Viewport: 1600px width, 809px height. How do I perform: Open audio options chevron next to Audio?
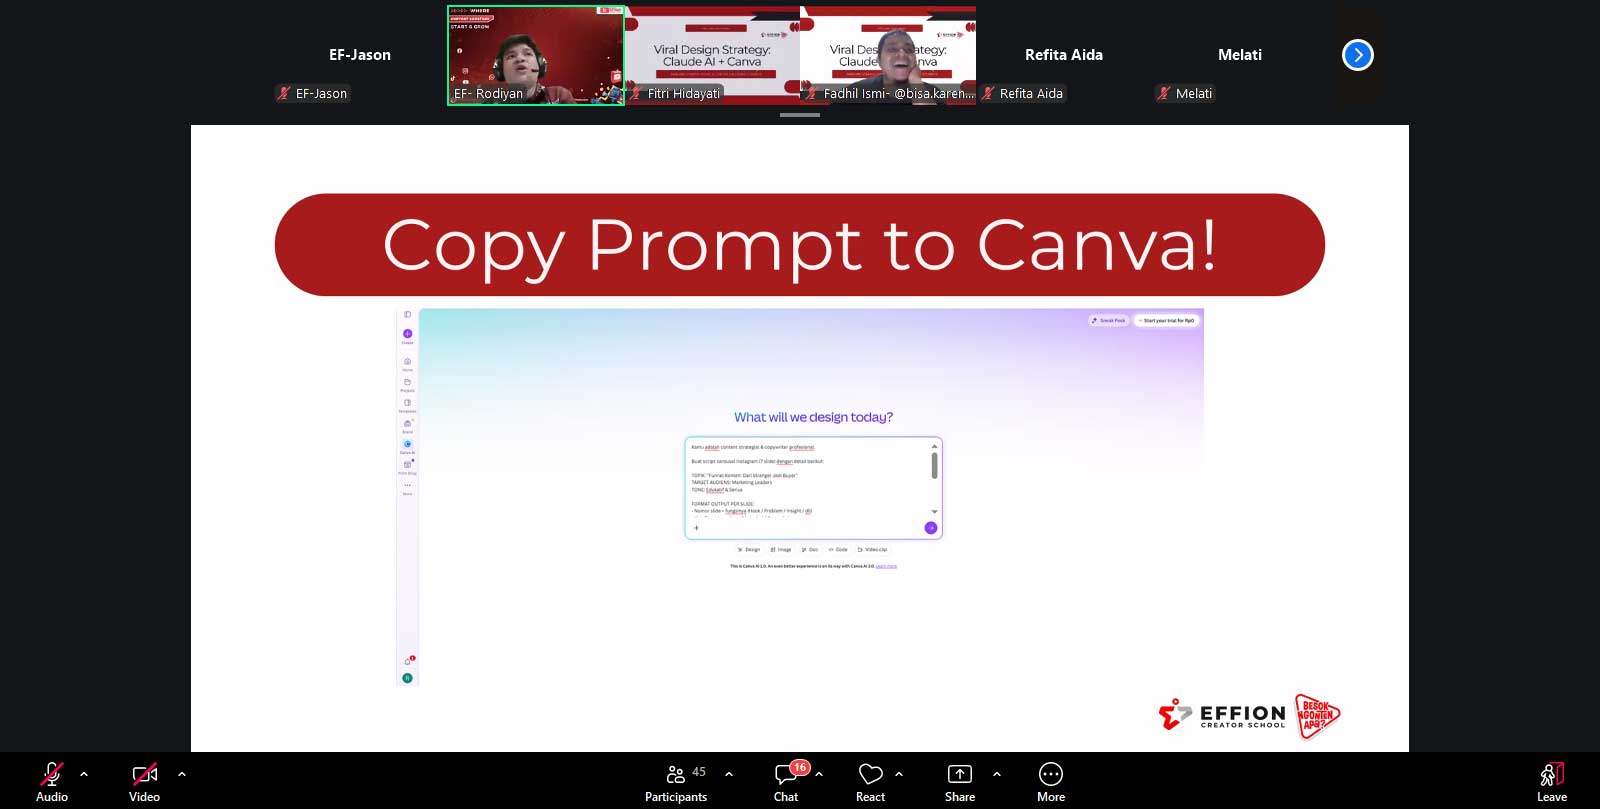pyautogui.click(x=84, y=773)
